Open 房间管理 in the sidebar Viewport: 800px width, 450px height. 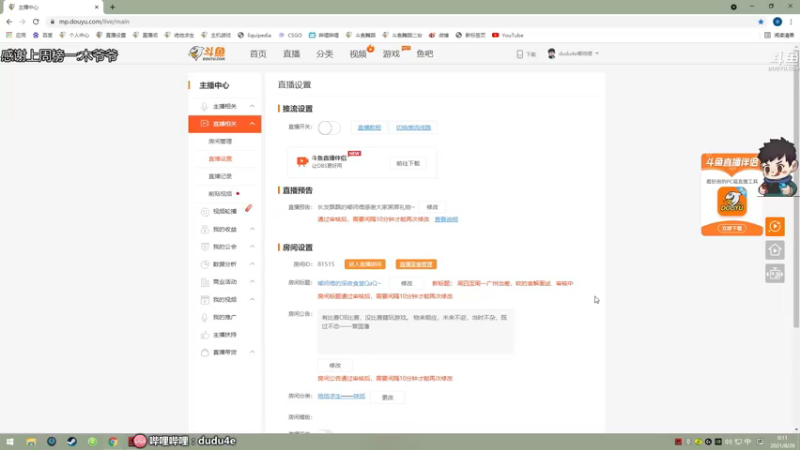[x=220, y=141]
